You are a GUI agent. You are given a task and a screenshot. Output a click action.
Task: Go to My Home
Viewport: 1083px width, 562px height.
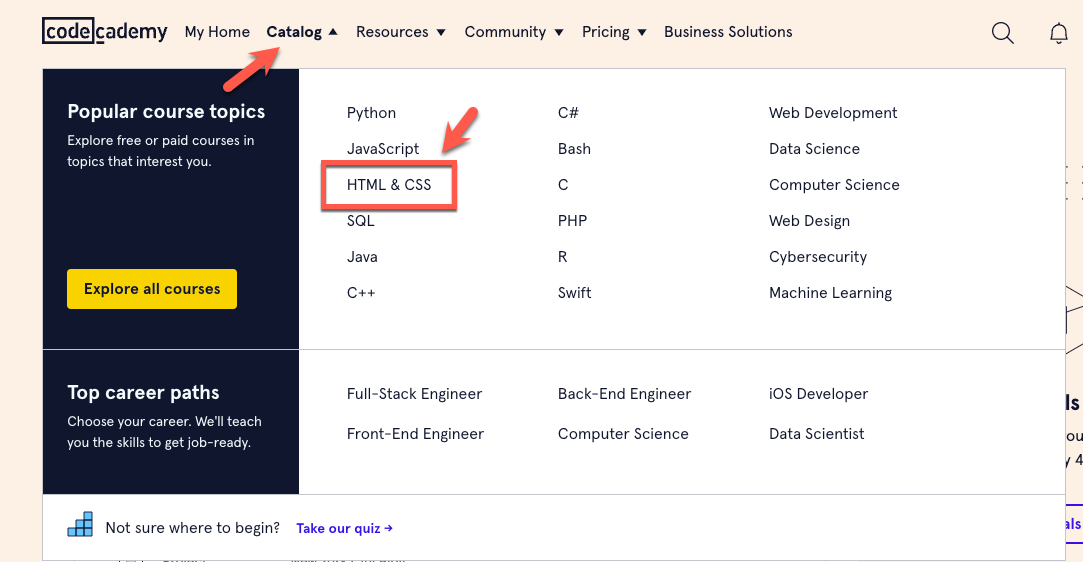(217, 32)
